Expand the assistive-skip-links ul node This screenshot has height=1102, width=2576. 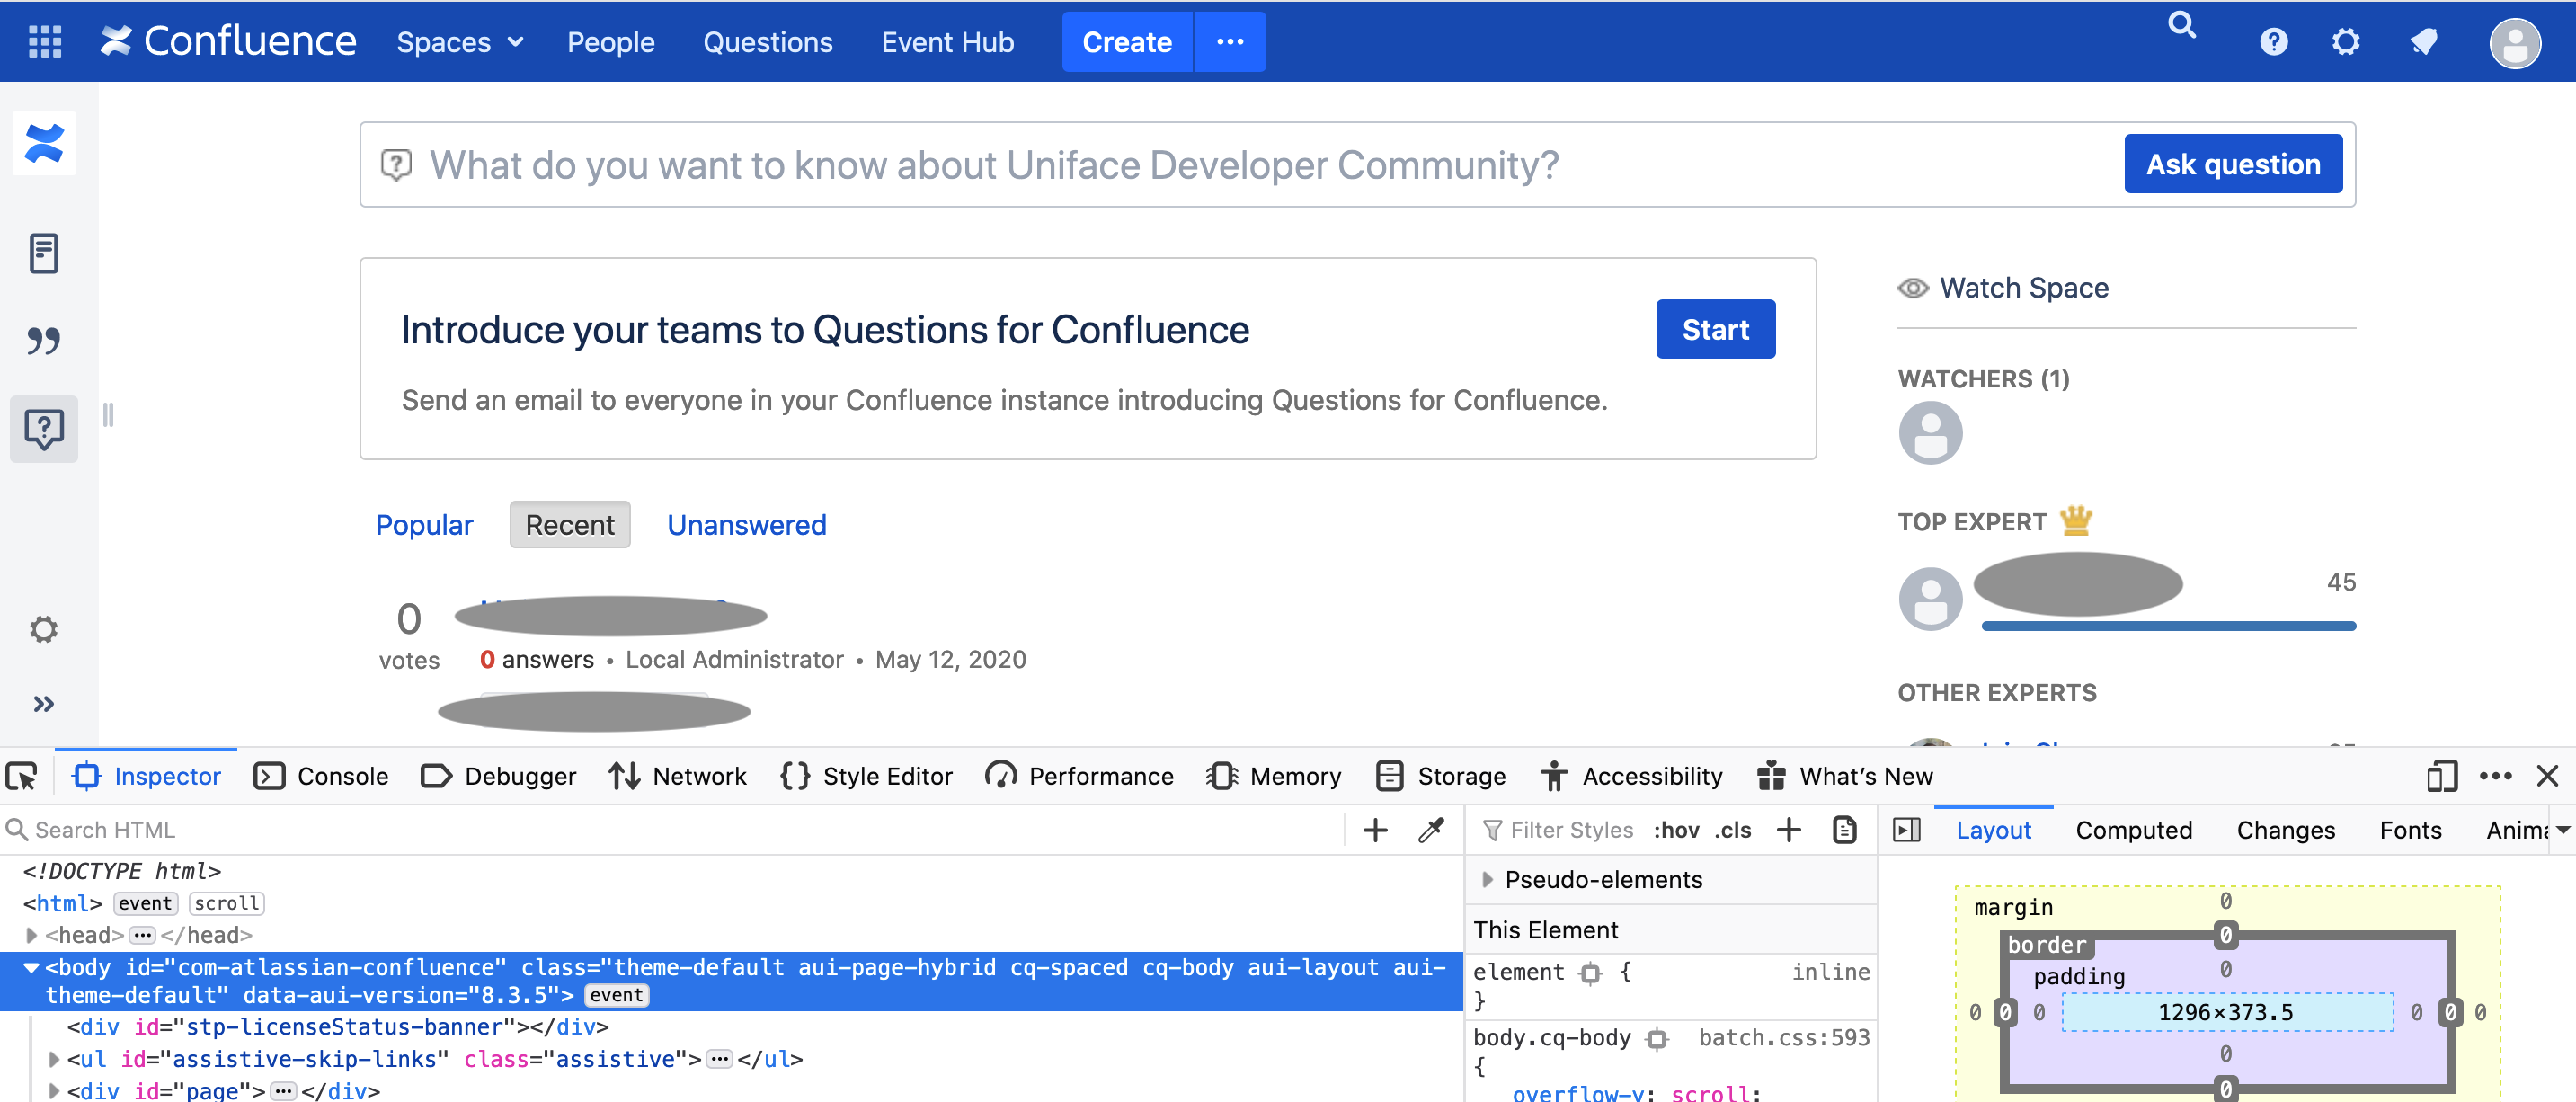[x=53, y=1060]
